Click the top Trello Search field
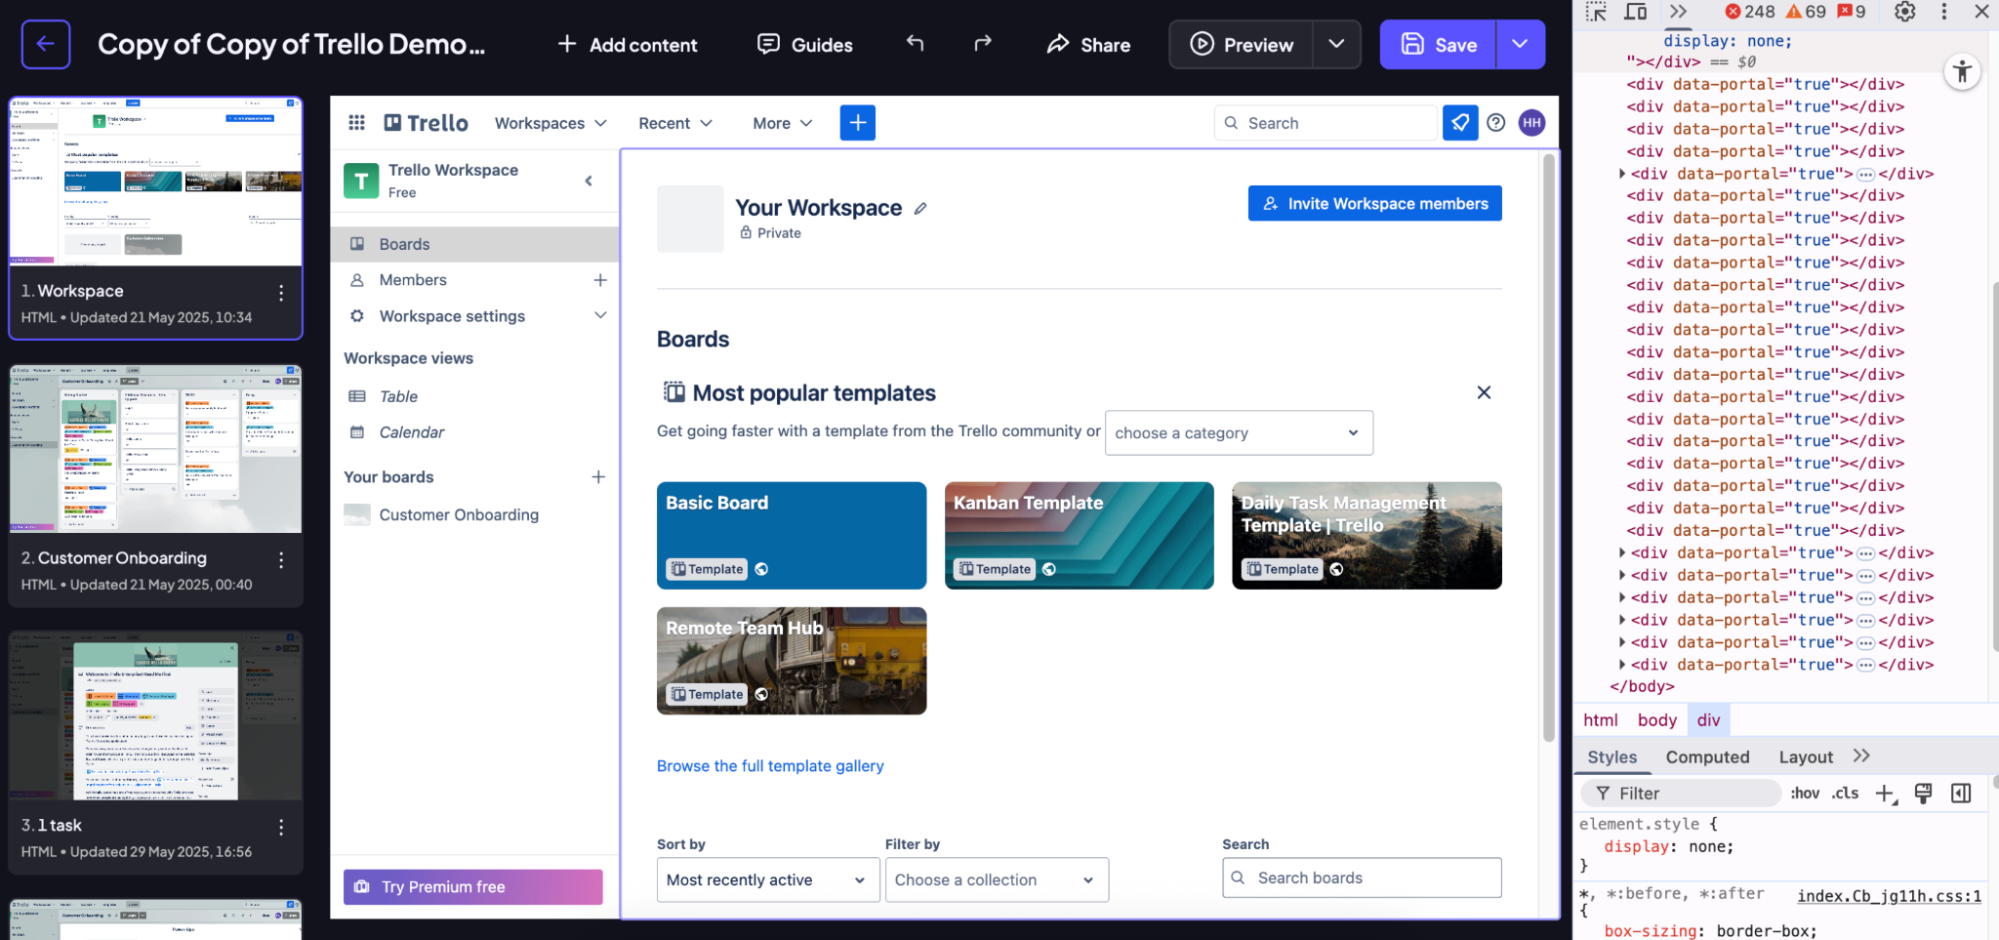1999x940 pixels. (1325, 123)
